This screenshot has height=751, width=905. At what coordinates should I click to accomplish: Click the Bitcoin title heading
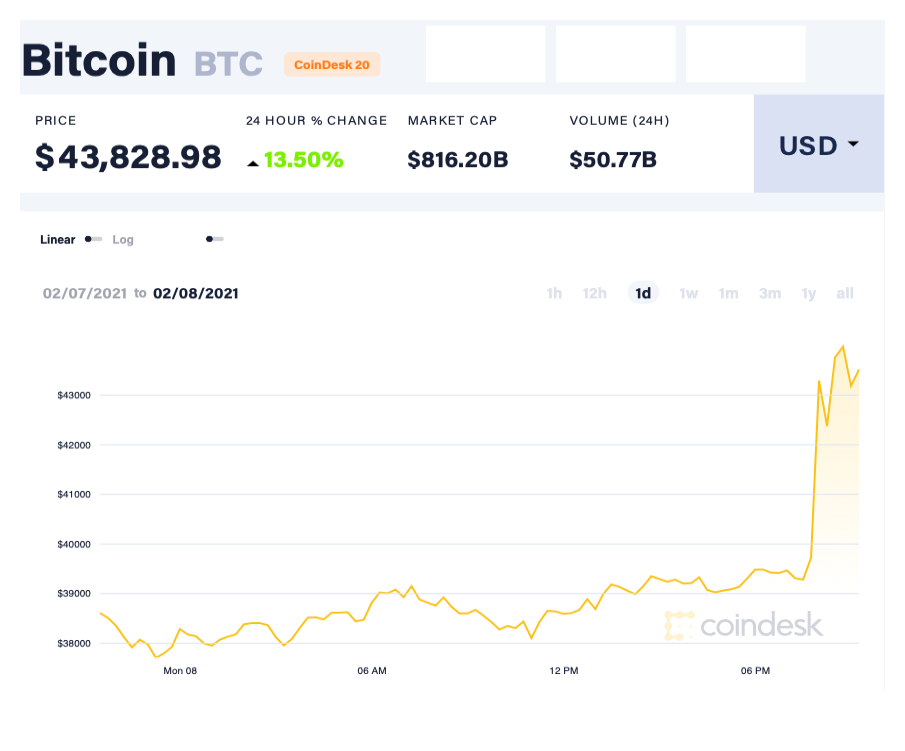[x=98, y=60]
